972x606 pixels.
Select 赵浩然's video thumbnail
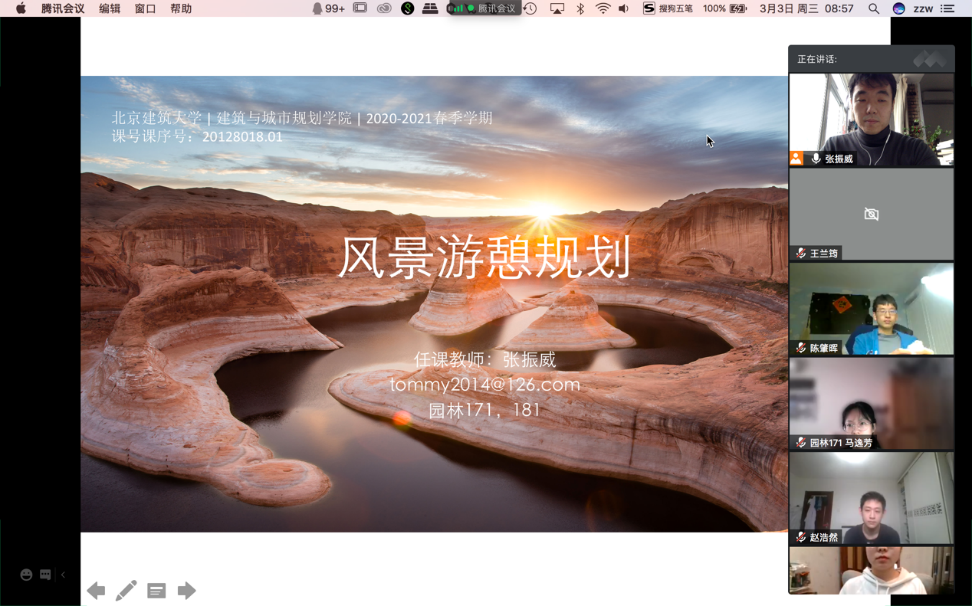[871, 498]
